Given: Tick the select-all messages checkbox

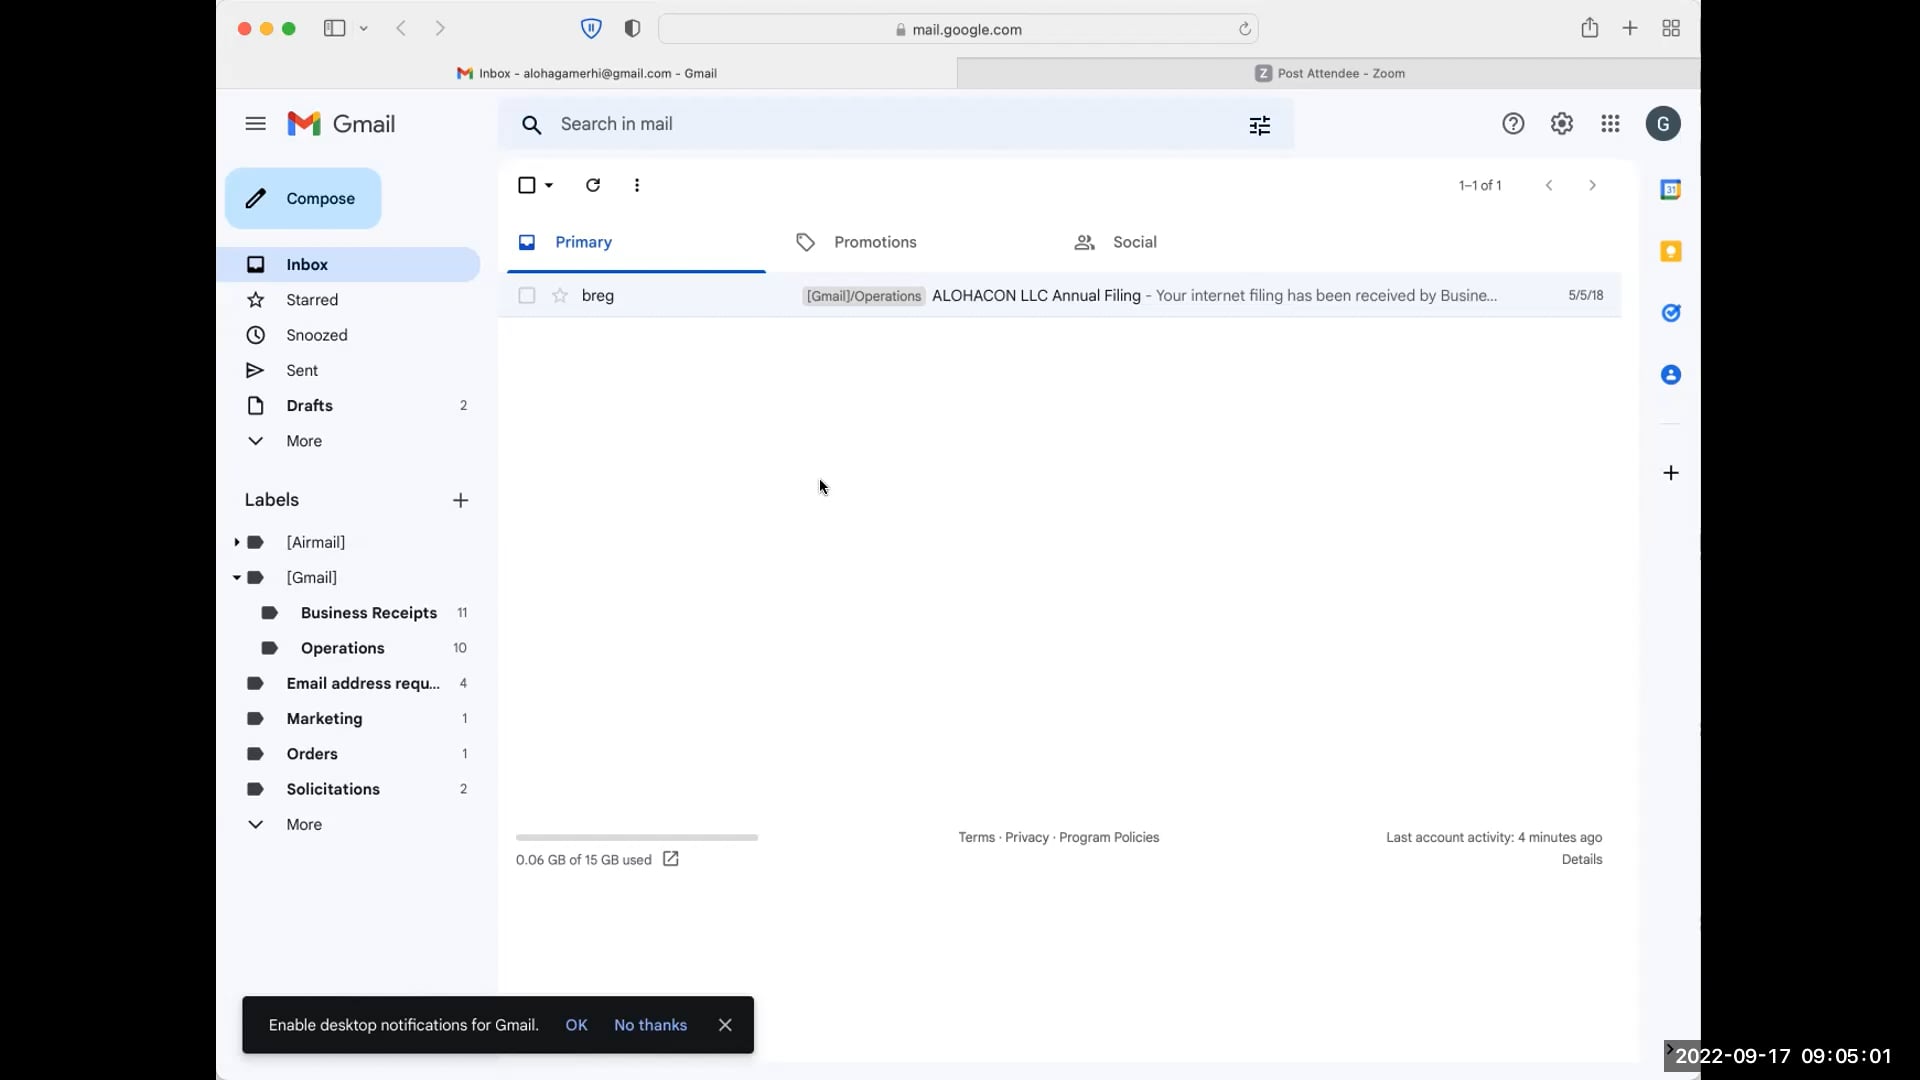Looking at the screenshot, I should pyautogui.click(x=527, y=185).
